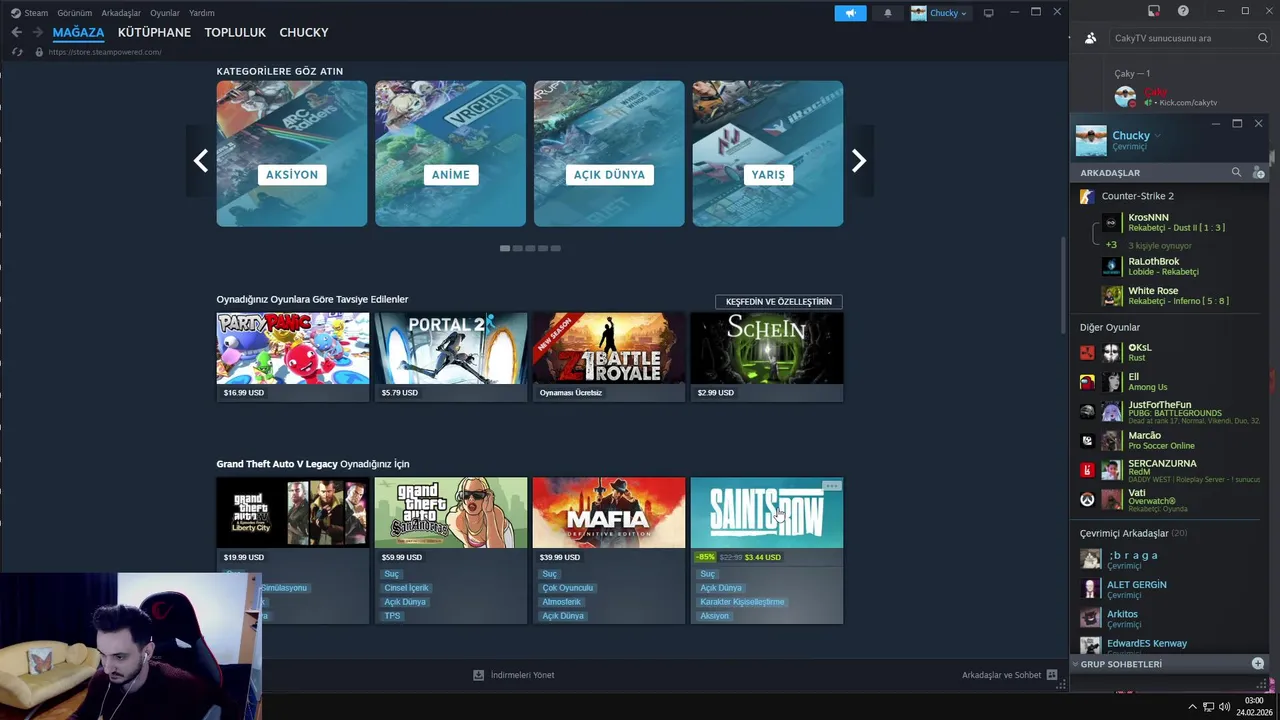The width and height of the screenshot is (1280, 720).
Task: Click the taskbar volume icon
Action: pyautogui.click(x=1225, y=707)
